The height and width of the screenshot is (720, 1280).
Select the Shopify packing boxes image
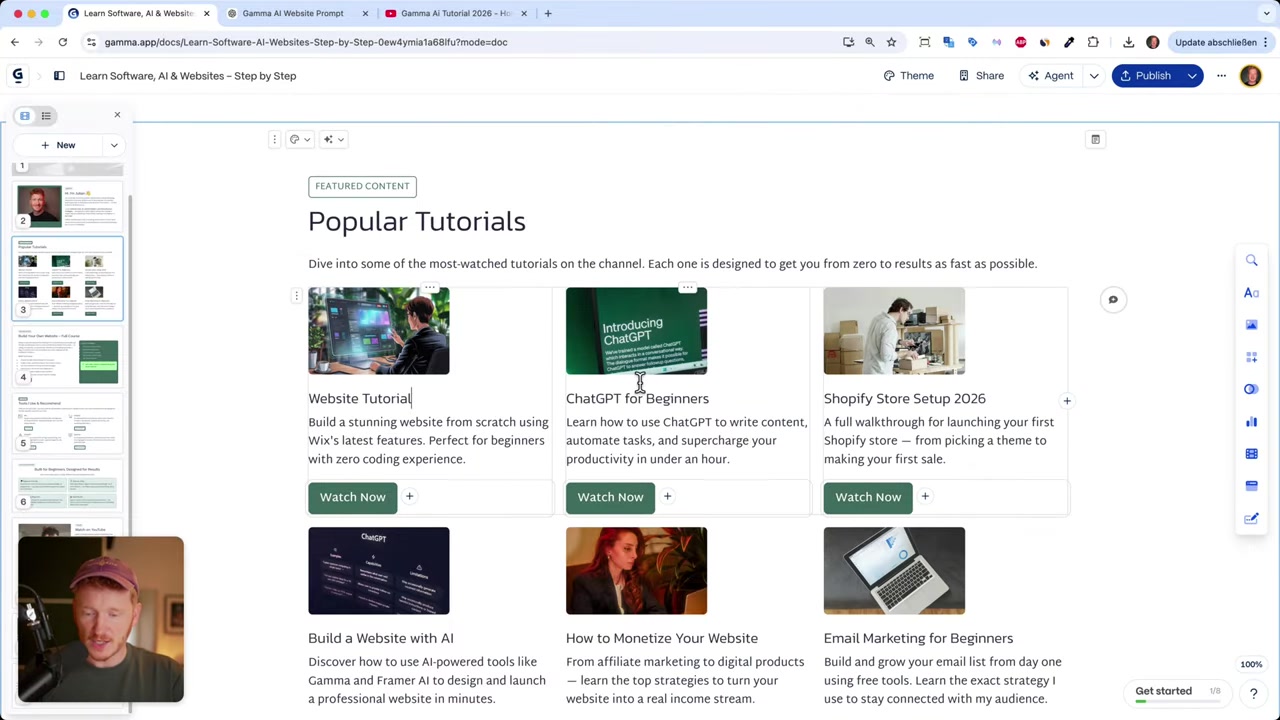[x=894, y=331]
